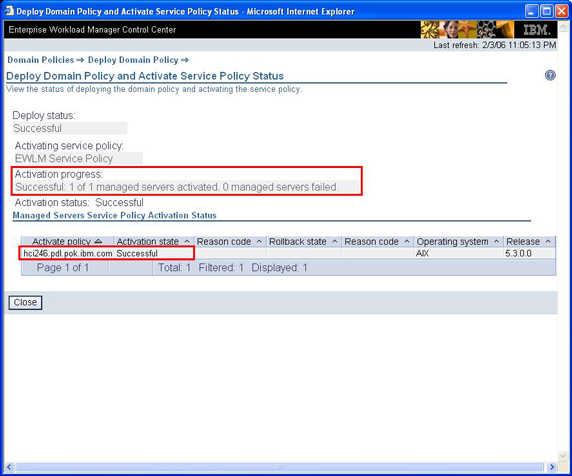572x476 pixels.
Task: Minimize the Internet Explorer window
Action: [x=531, y=11]
